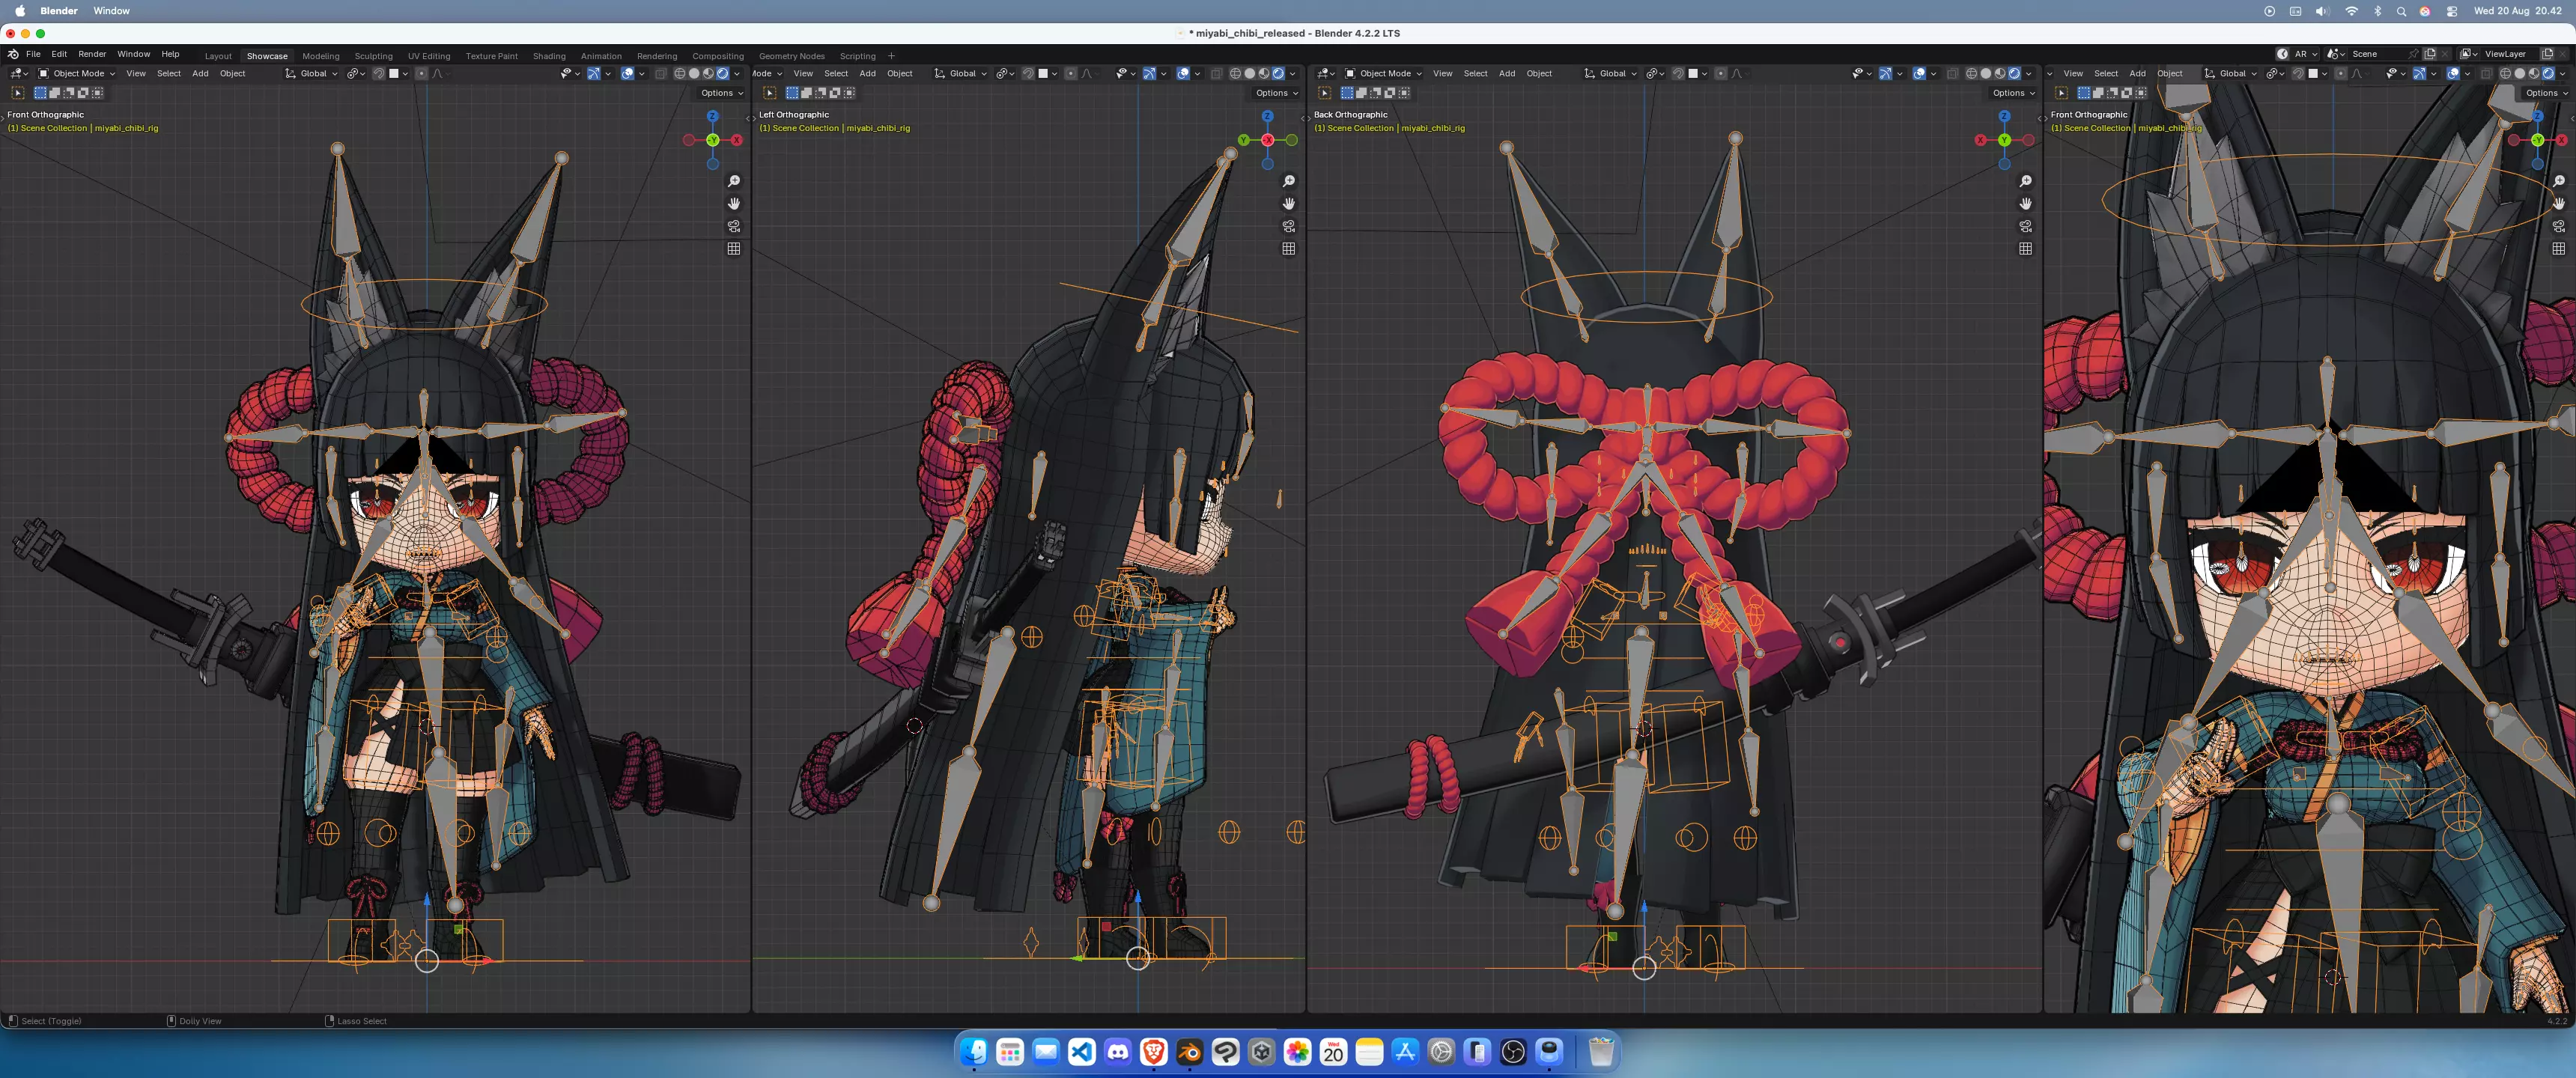Click the zoom magnifier in Back Orthographic viewport
2576x1078 pixels.
coord(2025,181)
